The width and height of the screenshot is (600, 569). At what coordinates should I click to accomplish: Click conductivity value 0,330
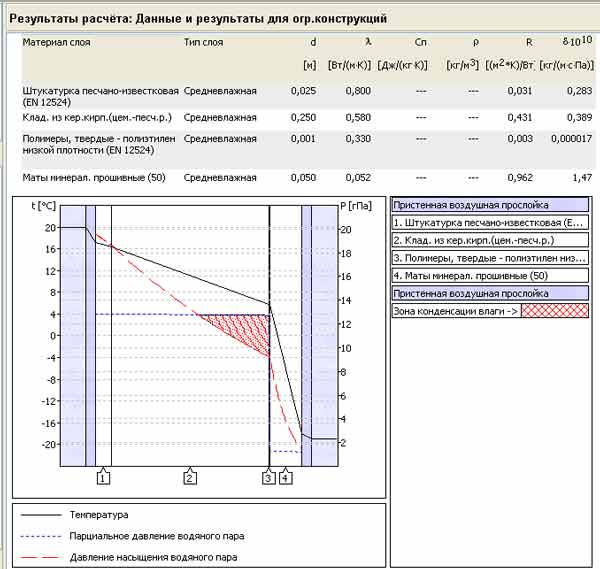point(358,138)
